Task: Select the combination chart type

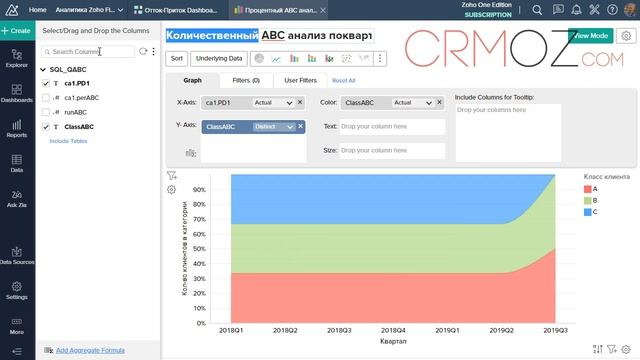Action: coord(329,59)
